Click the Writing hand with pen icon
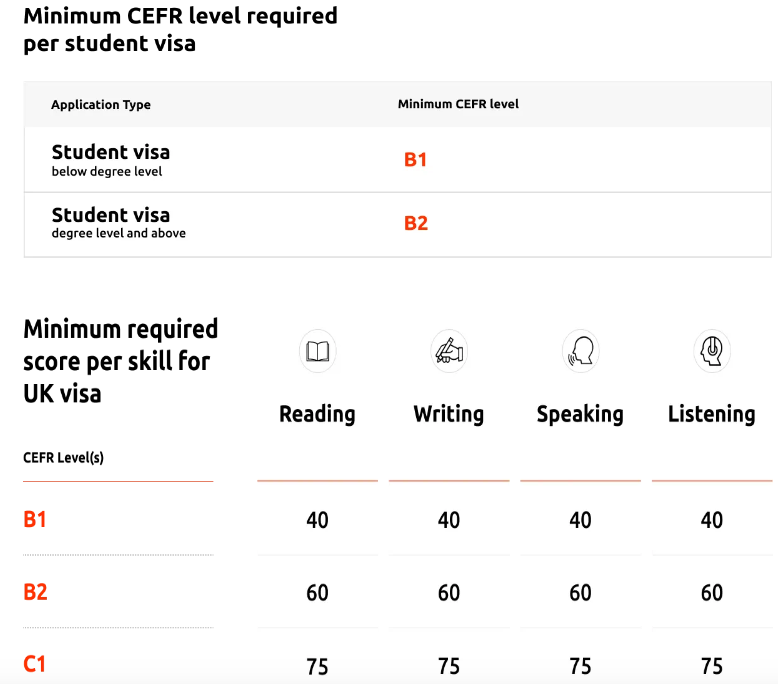The image size is (778, 684). (x=449, y=352)
